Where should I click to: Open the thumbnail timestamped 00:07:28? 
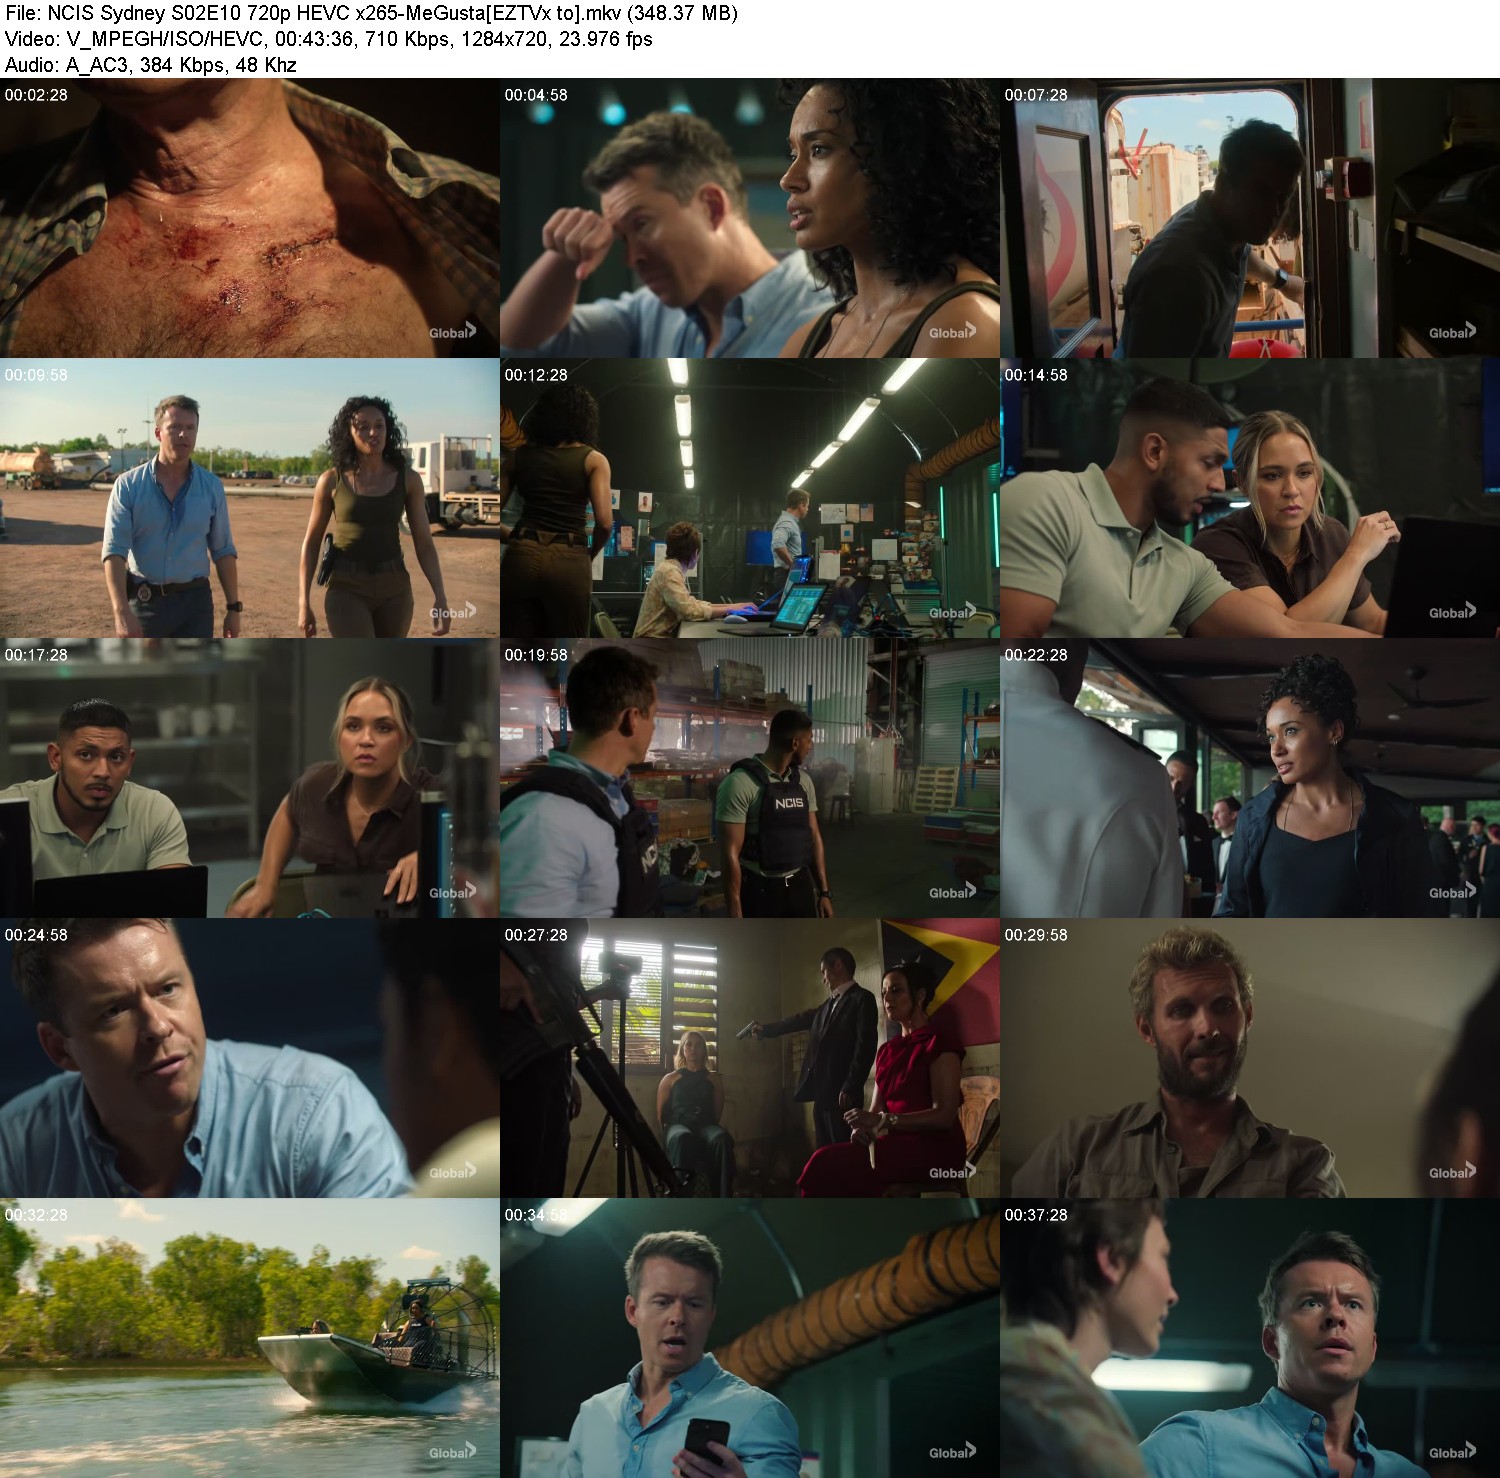1250,218
